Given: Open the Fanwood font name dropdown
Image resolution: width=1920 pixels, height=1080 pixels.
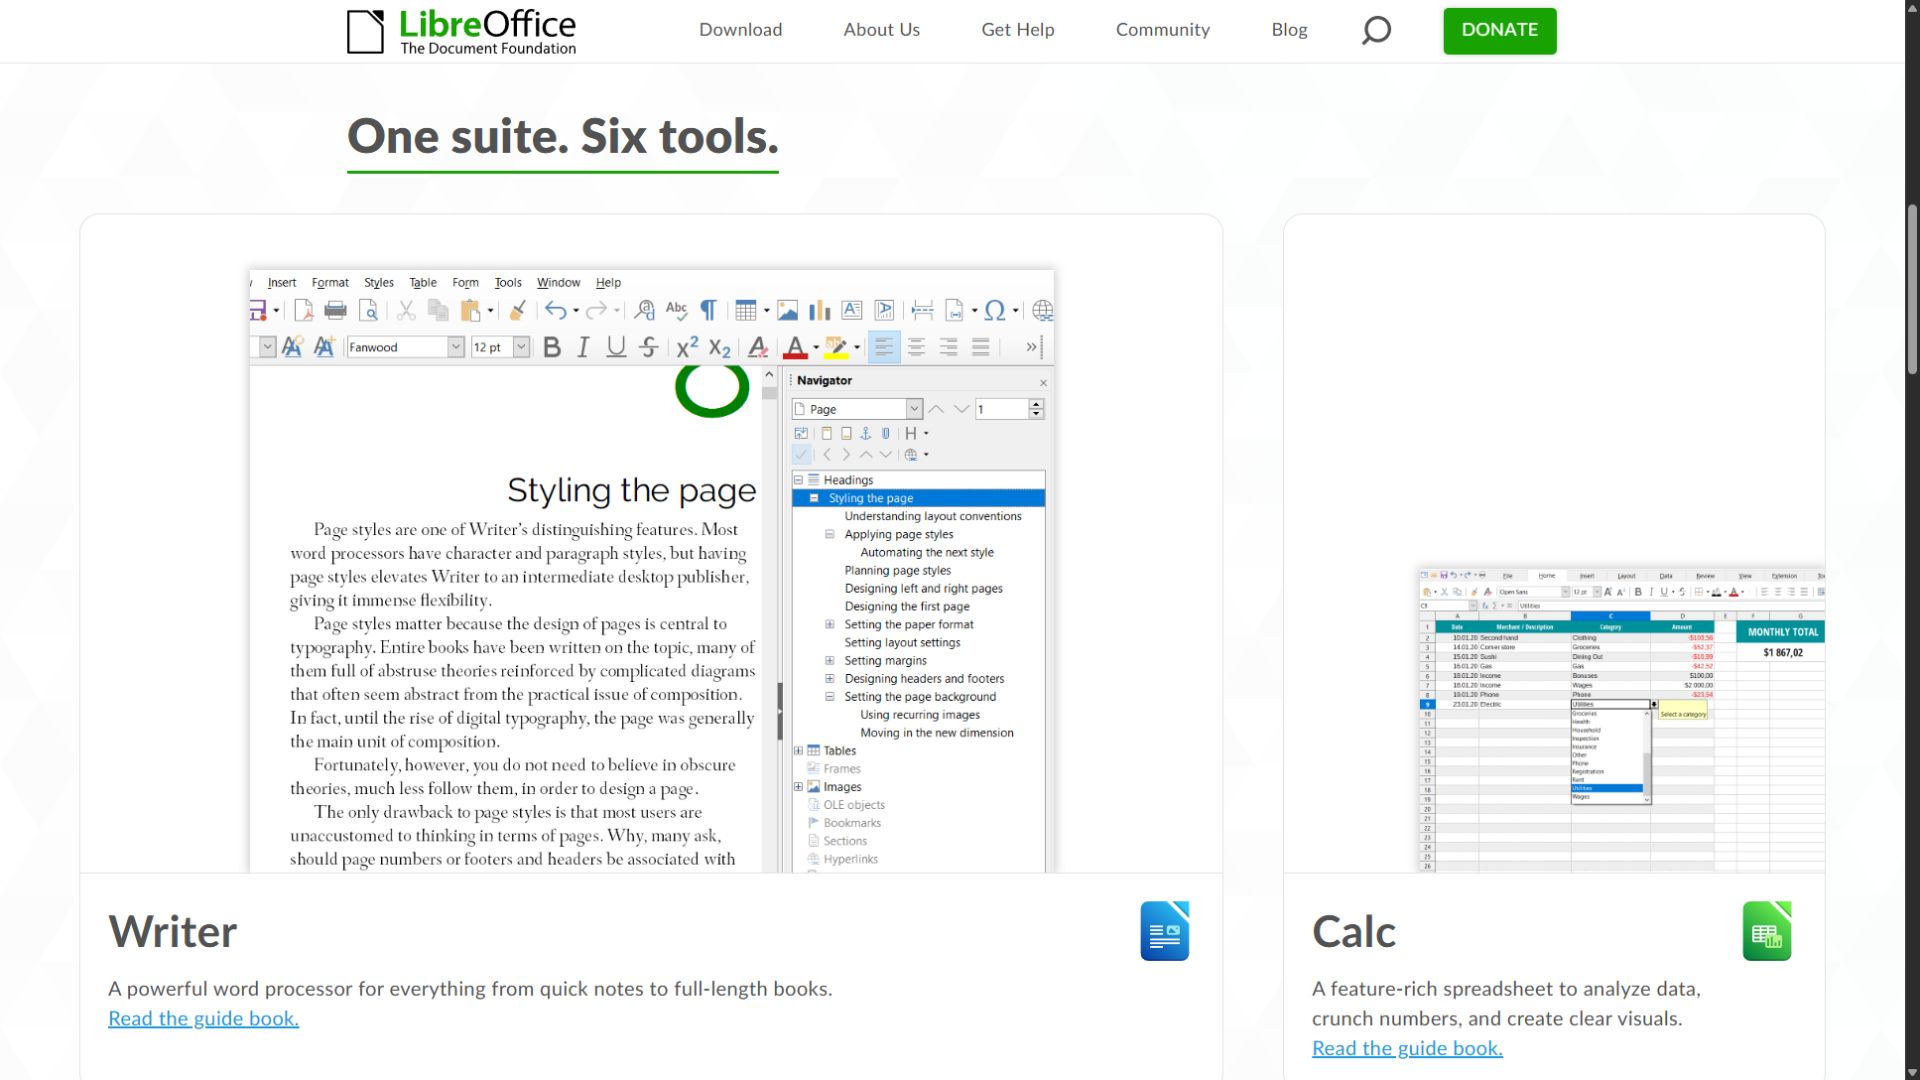Looking at the screenshot, I should tap(456, 347).
